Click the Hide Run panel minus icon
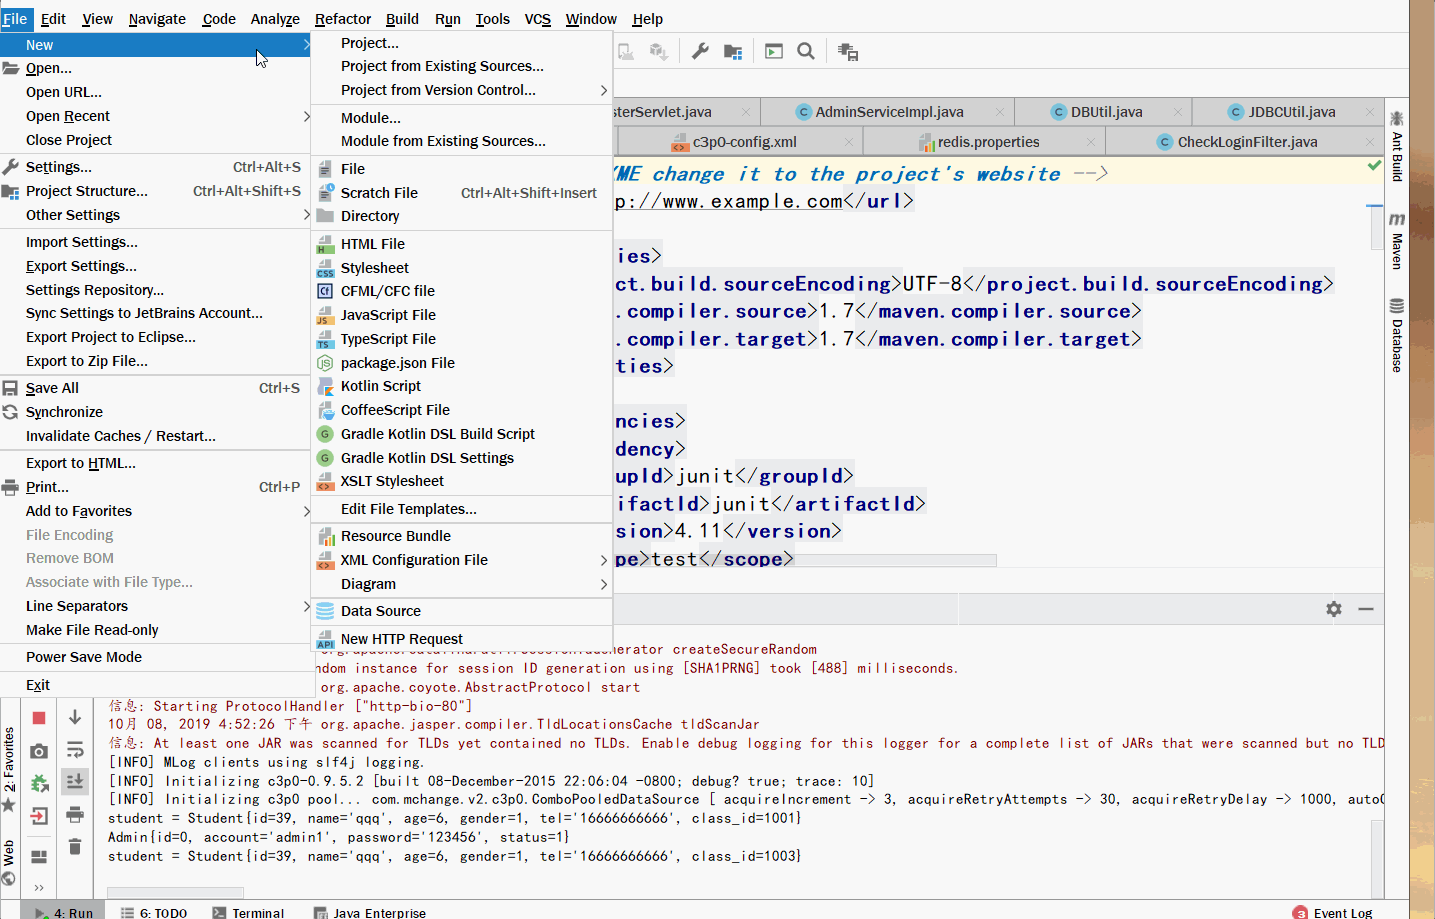Image resolution: width=1435 pixels, height=919 pixels. (x=1366, y=609)
